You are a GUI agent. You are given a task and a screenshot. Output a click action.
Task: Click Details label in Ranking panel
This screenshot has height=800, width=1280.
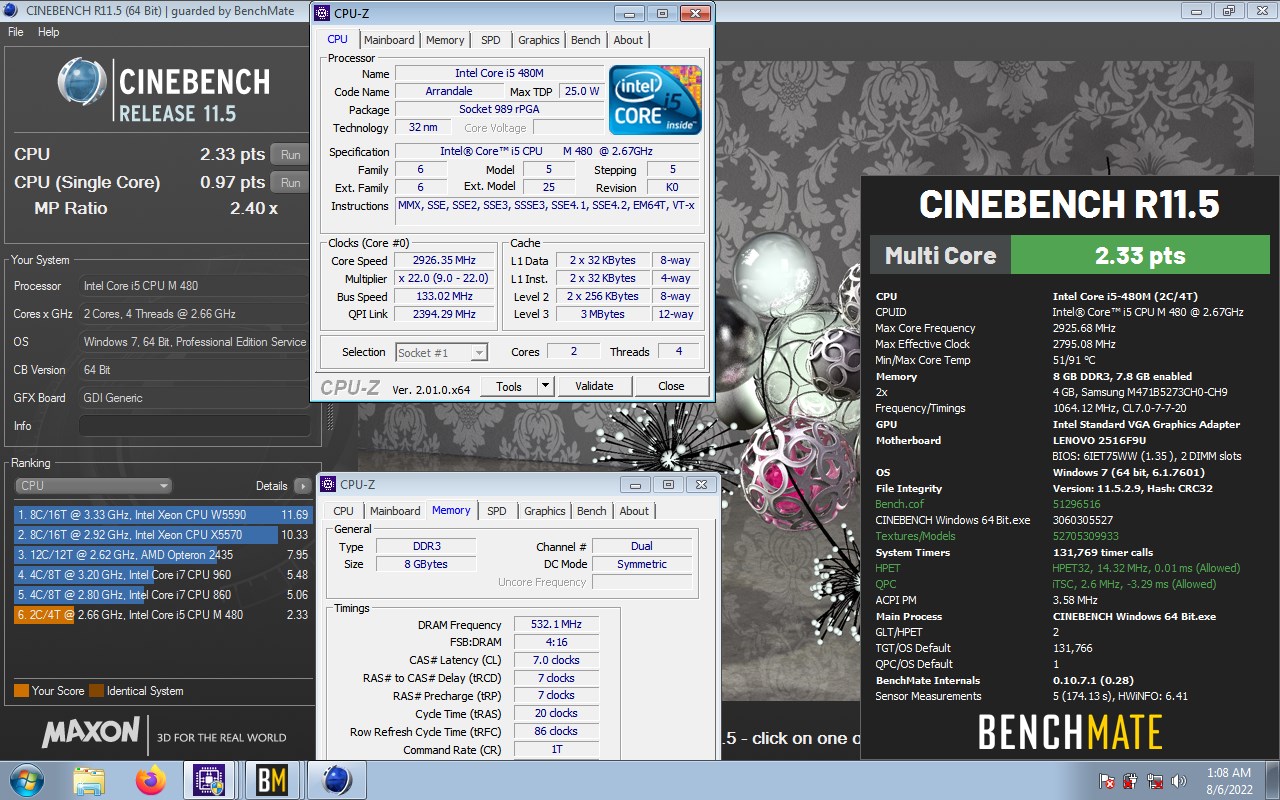tap(271, 486)
